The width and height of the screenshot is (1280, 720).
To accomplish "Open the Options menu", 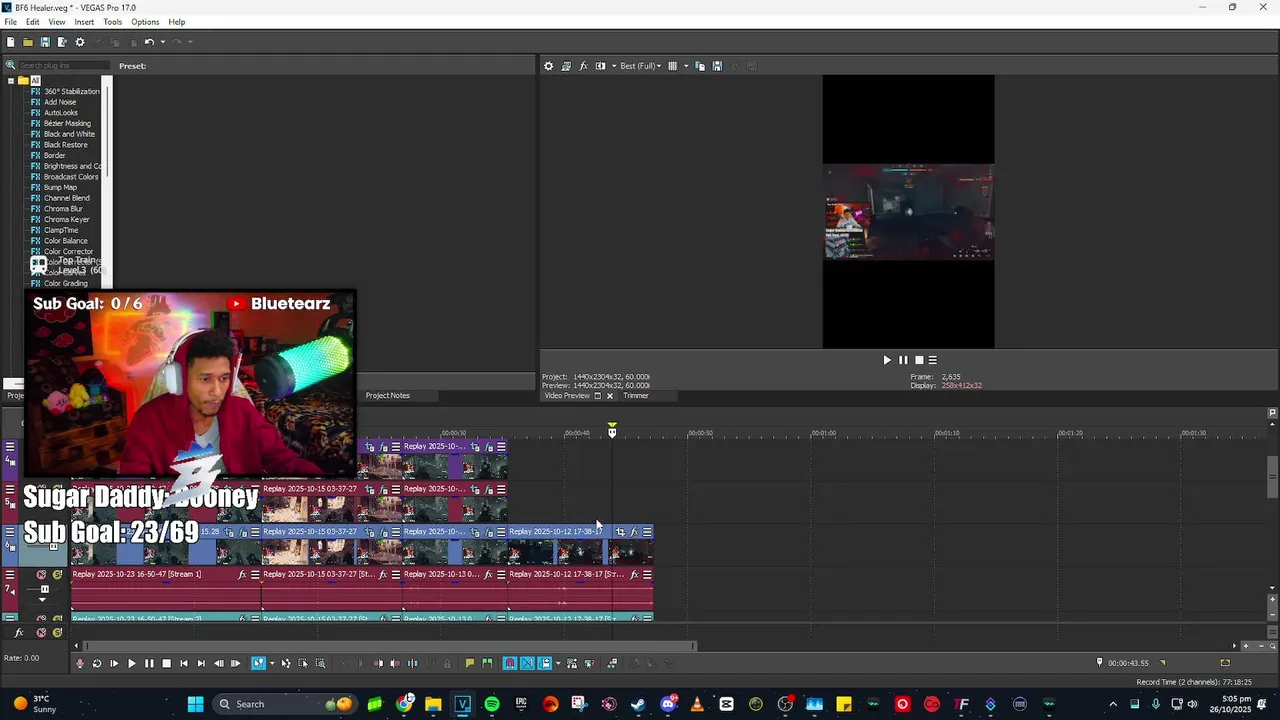I will (145, 22).
